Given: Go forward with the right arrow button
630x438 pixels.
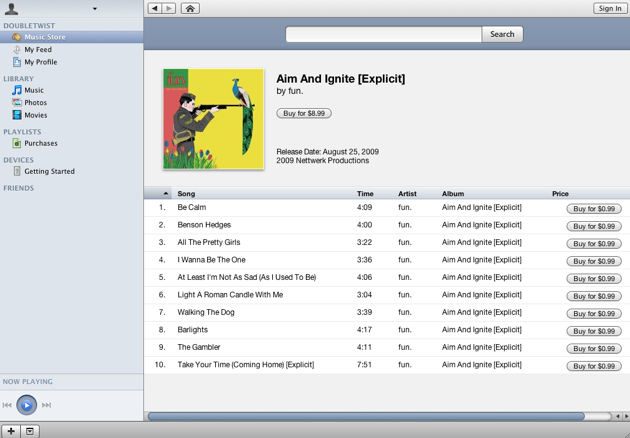Looking at the screenshot, I should click(x=169, y=8).
